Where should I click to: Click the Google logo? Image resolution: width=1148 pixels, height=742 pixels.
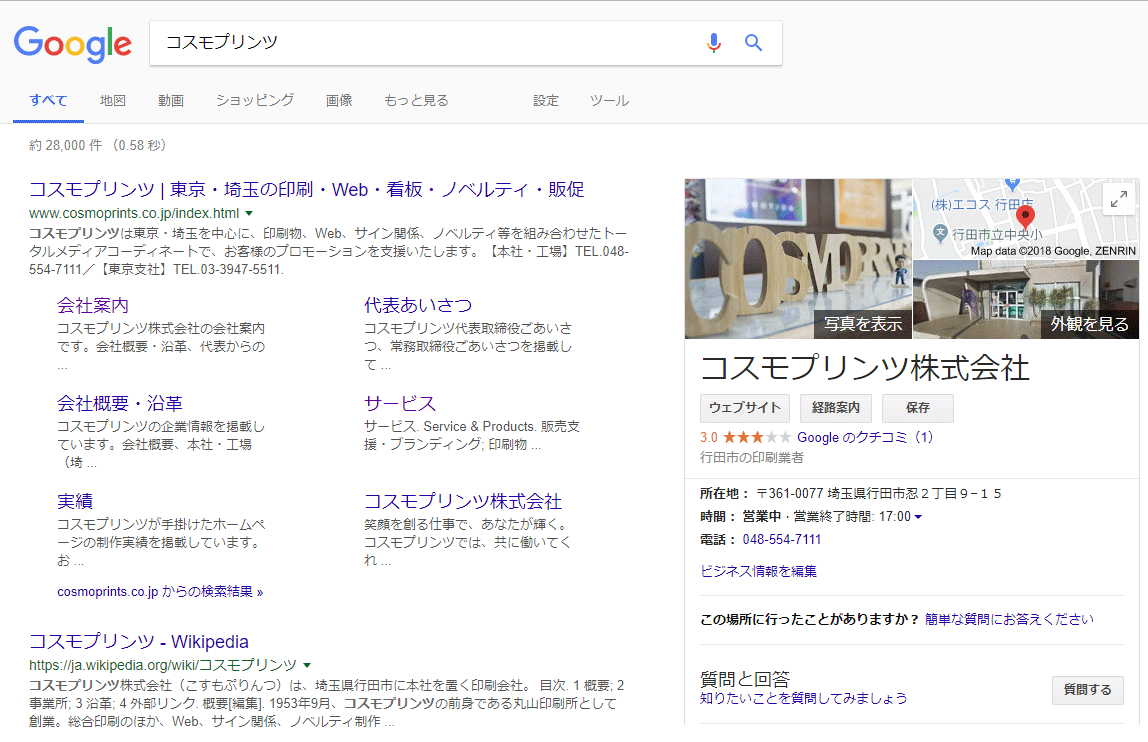tap(72, 44)
